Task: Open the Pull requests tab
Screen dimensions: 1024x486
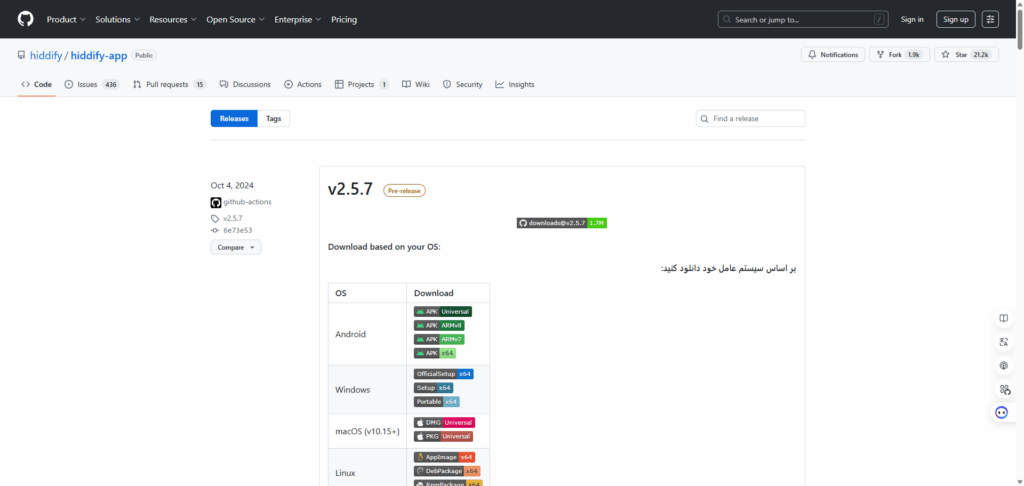Action: point(169,84)
